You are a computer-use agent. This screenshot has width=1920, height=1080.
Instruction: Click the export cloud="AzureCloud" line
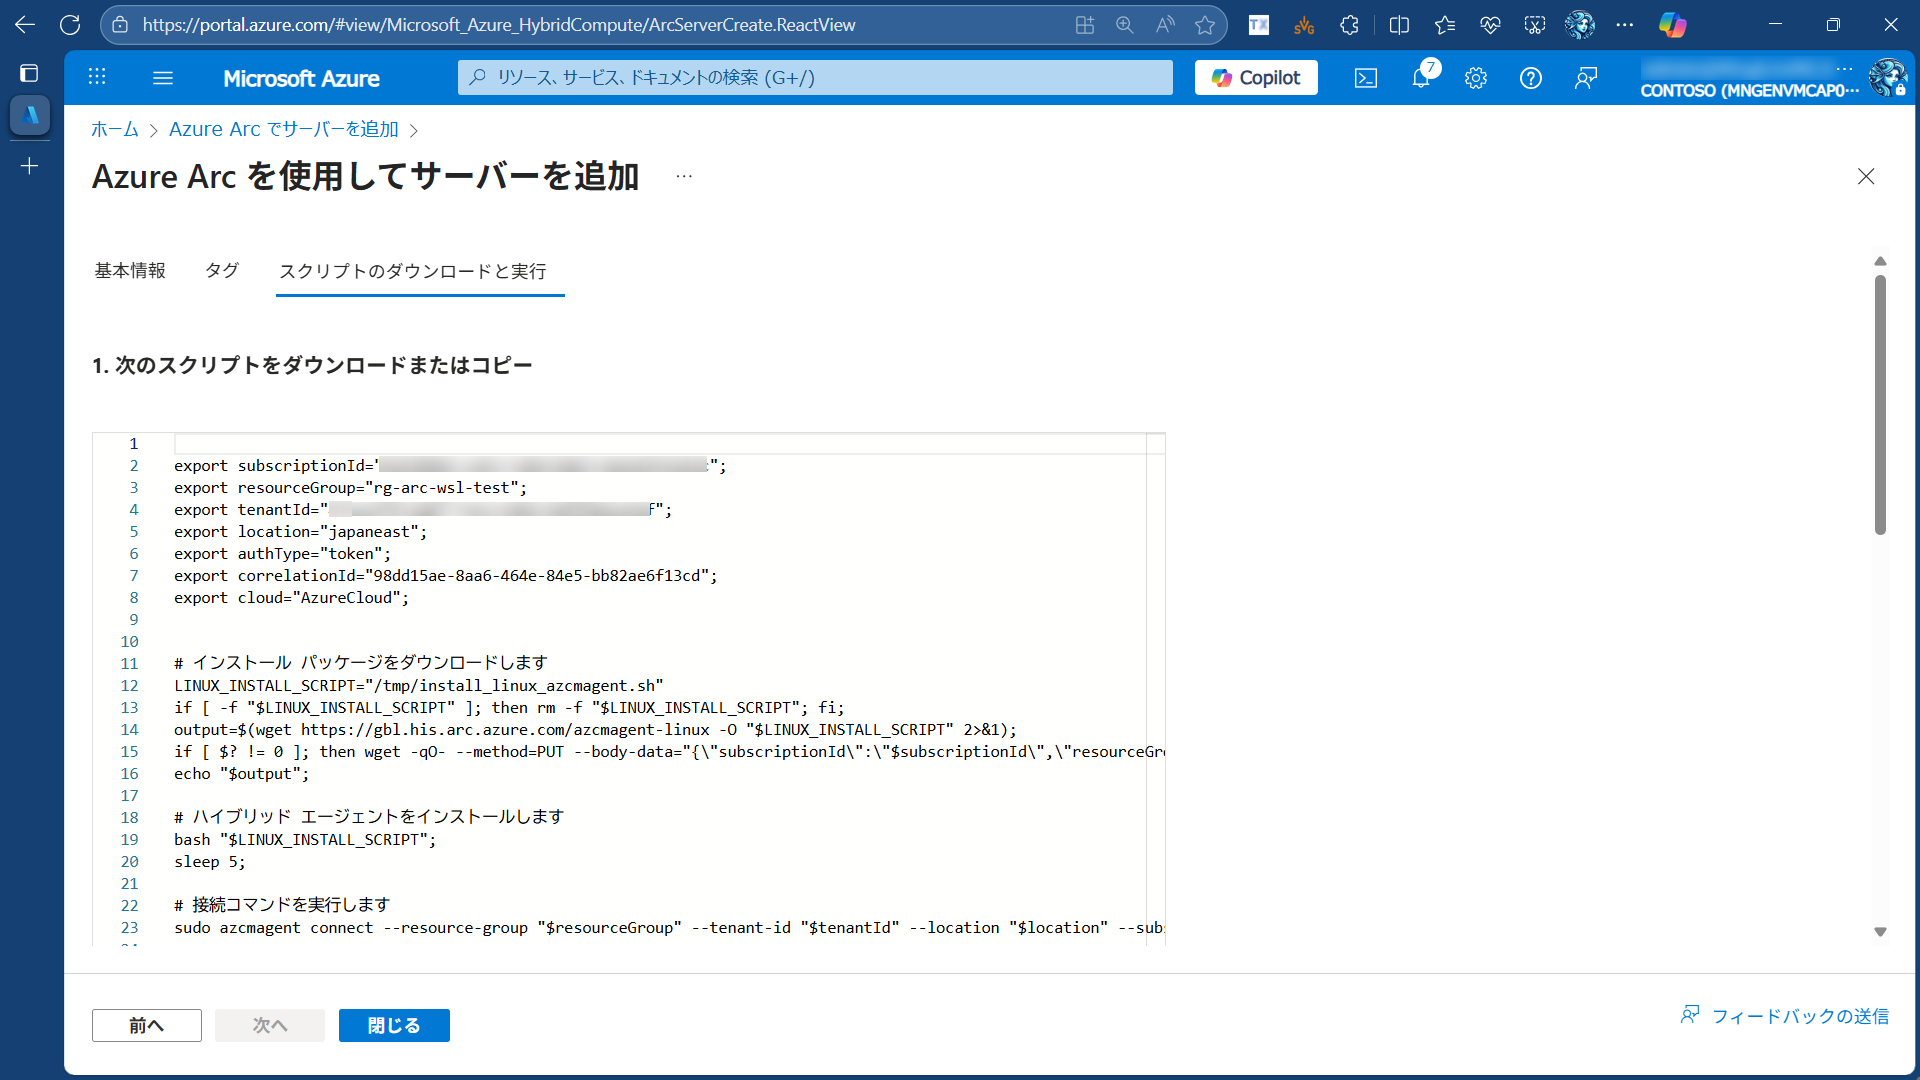click(x=291, y=598)
